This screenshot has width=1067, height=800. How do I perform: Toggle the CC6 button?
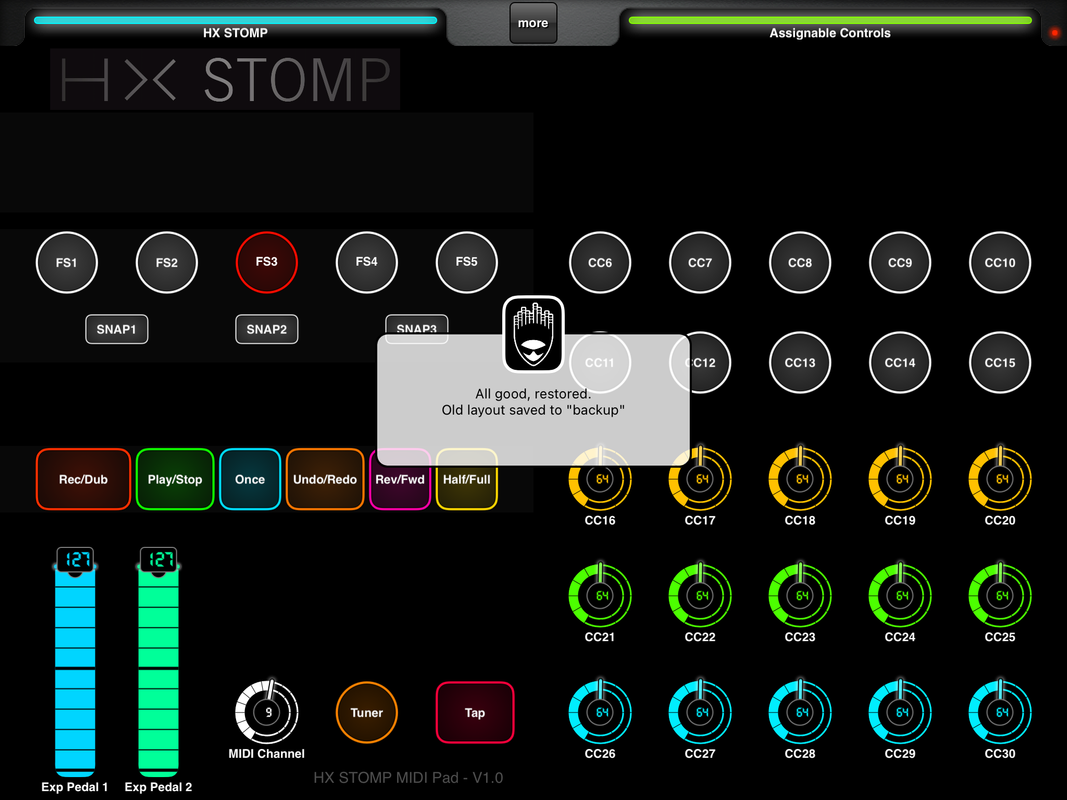point(600,263)
